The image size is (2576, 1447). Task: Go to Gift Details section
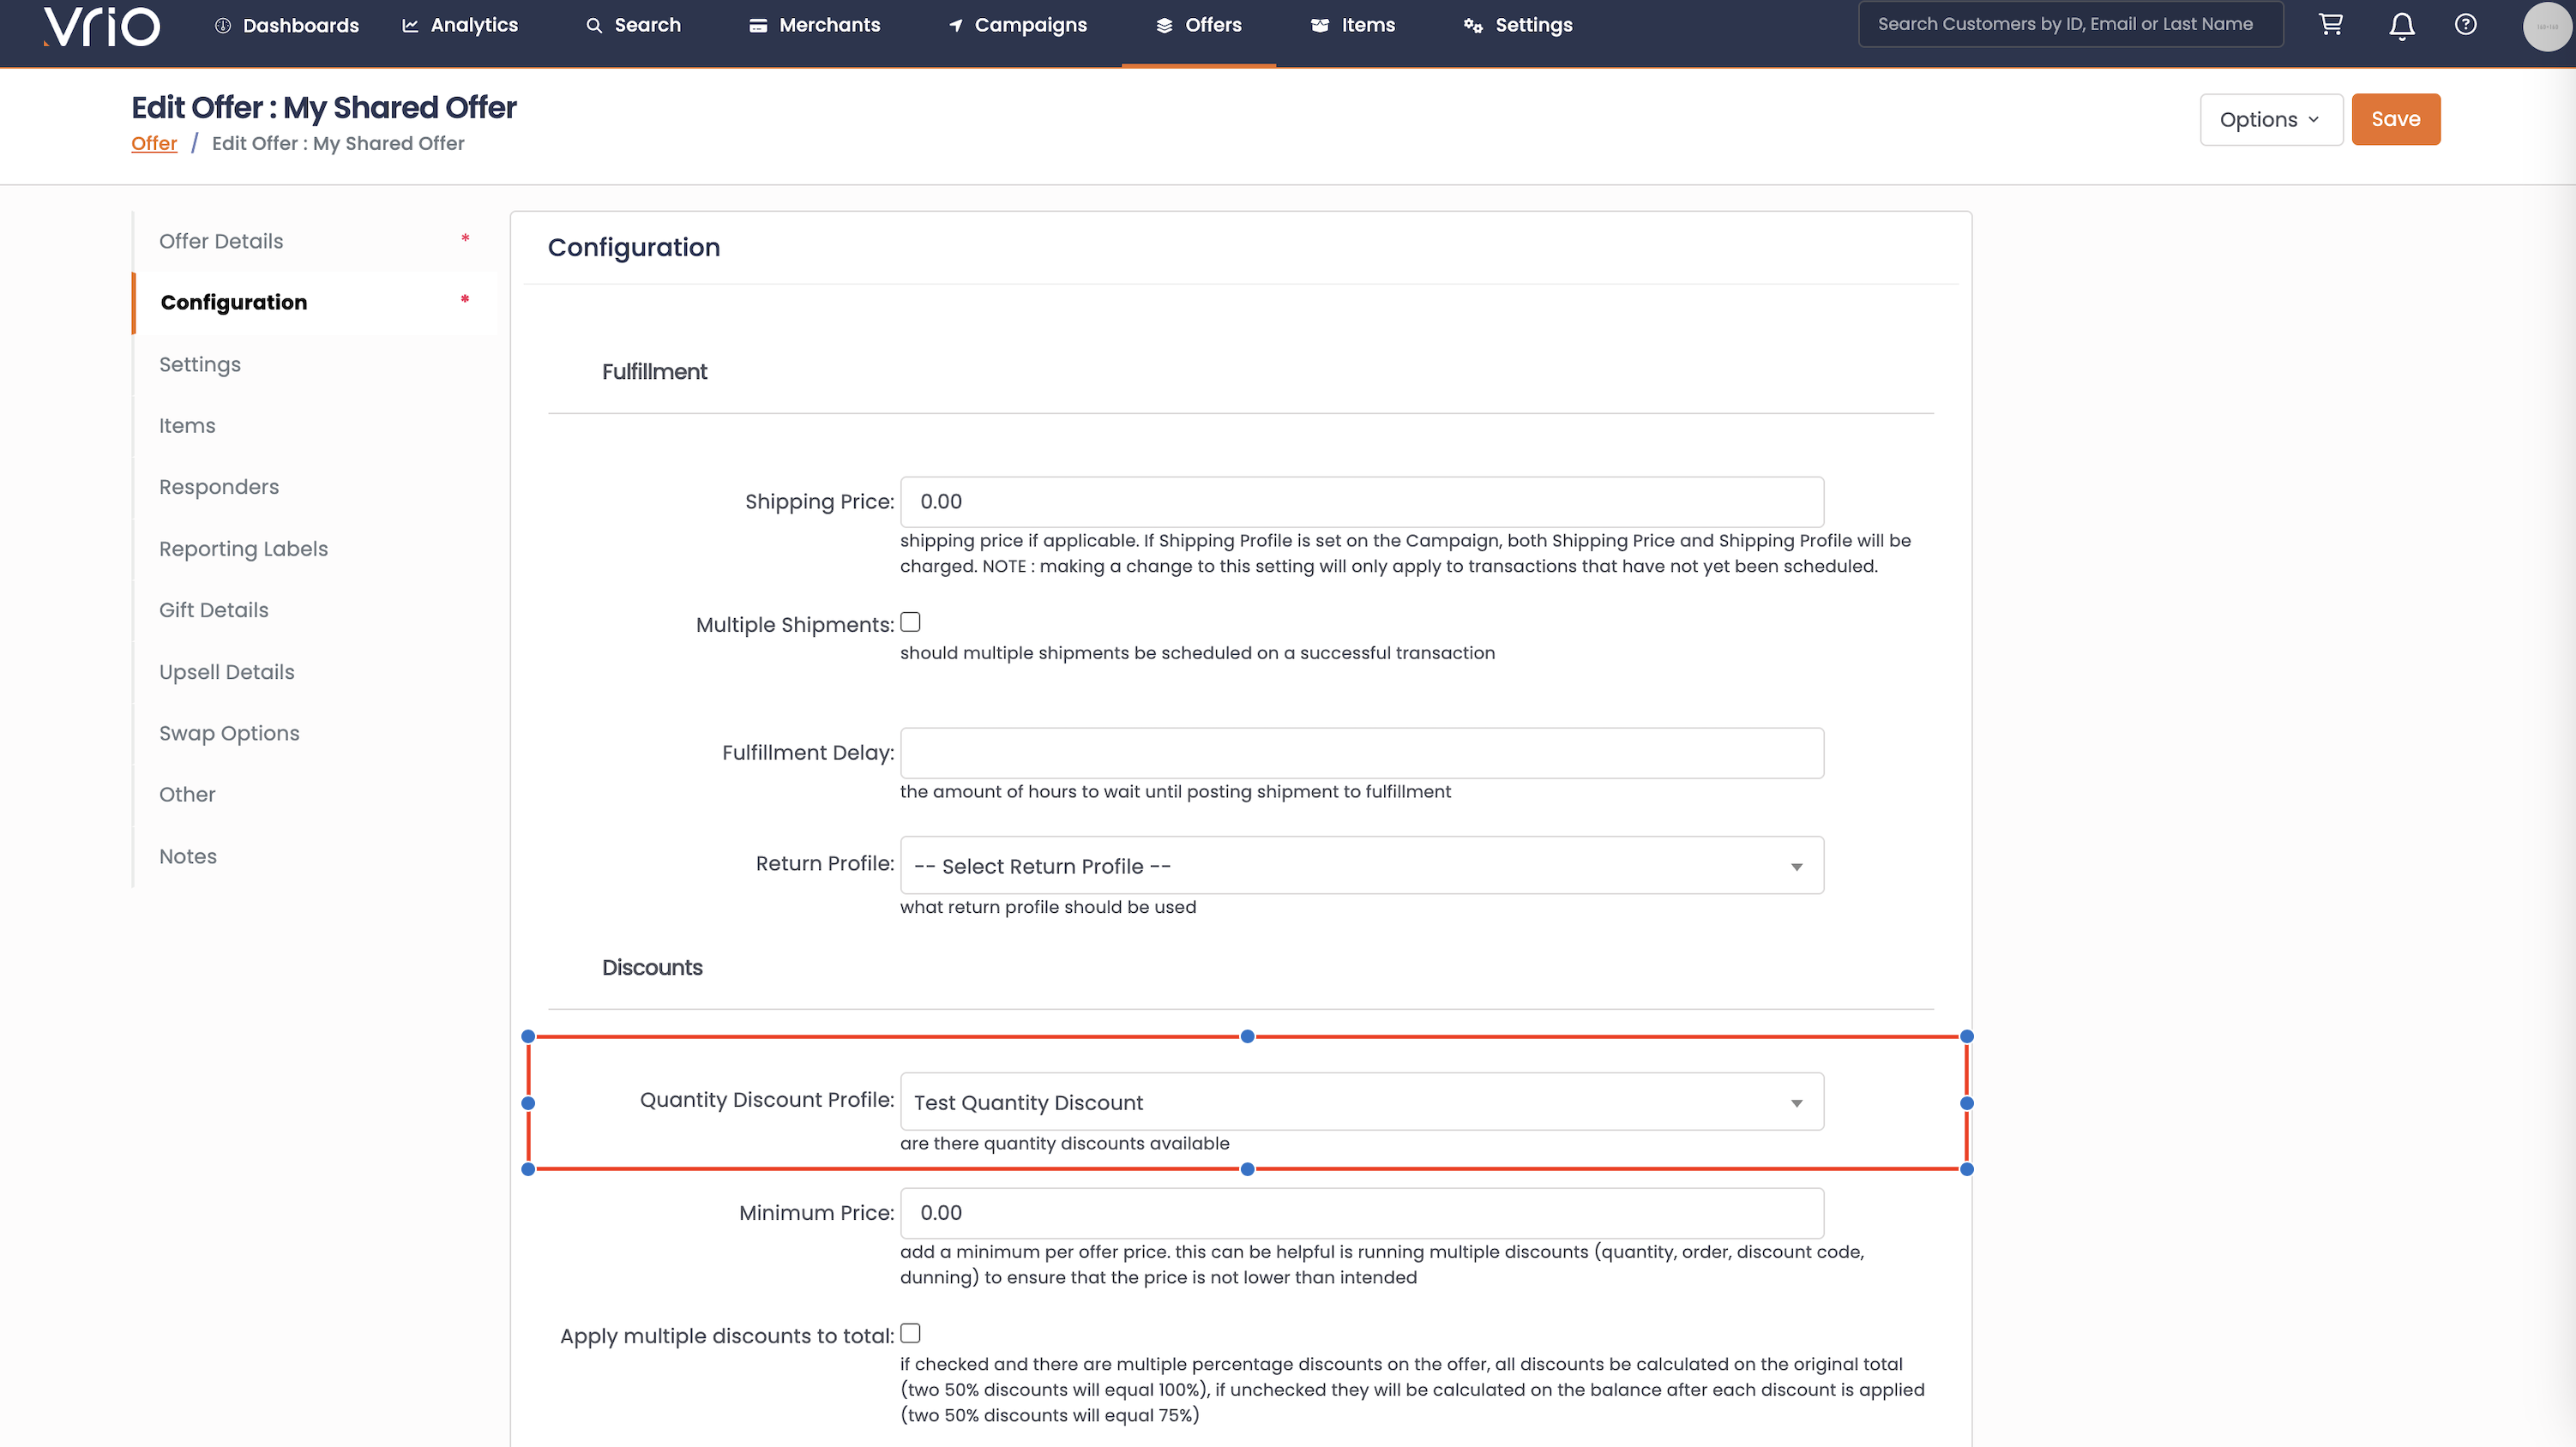coord(316,610)
